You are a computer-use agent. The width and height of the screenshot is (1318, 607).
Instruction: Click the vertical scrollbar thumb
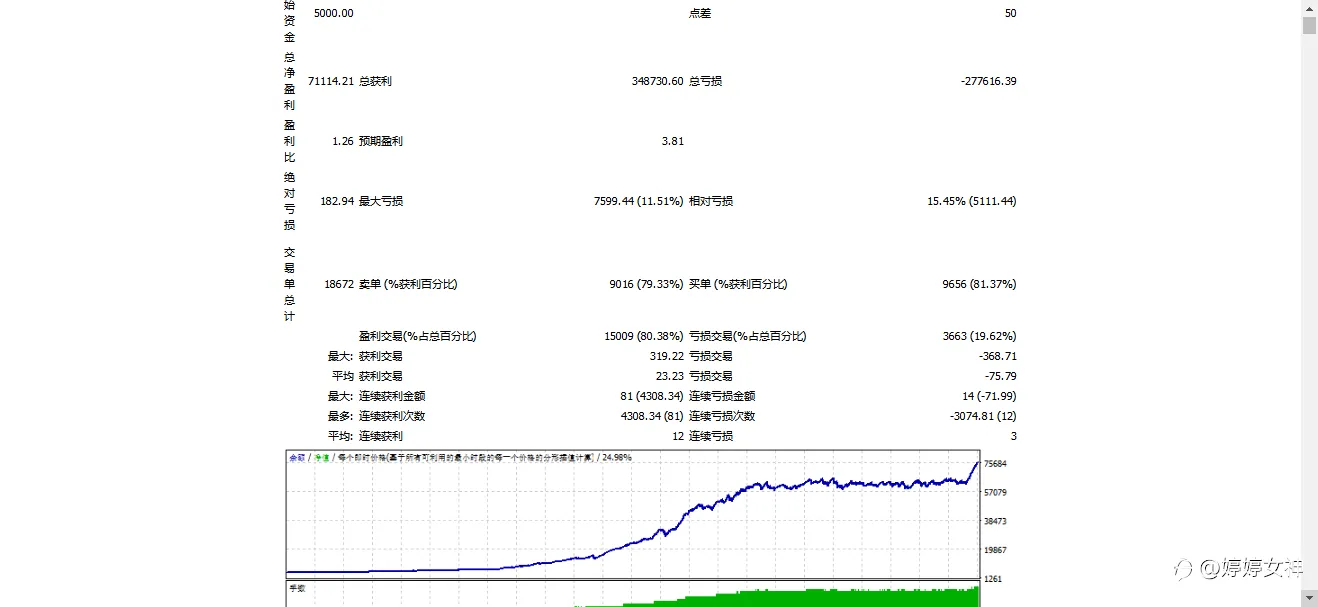(1309, 26)
